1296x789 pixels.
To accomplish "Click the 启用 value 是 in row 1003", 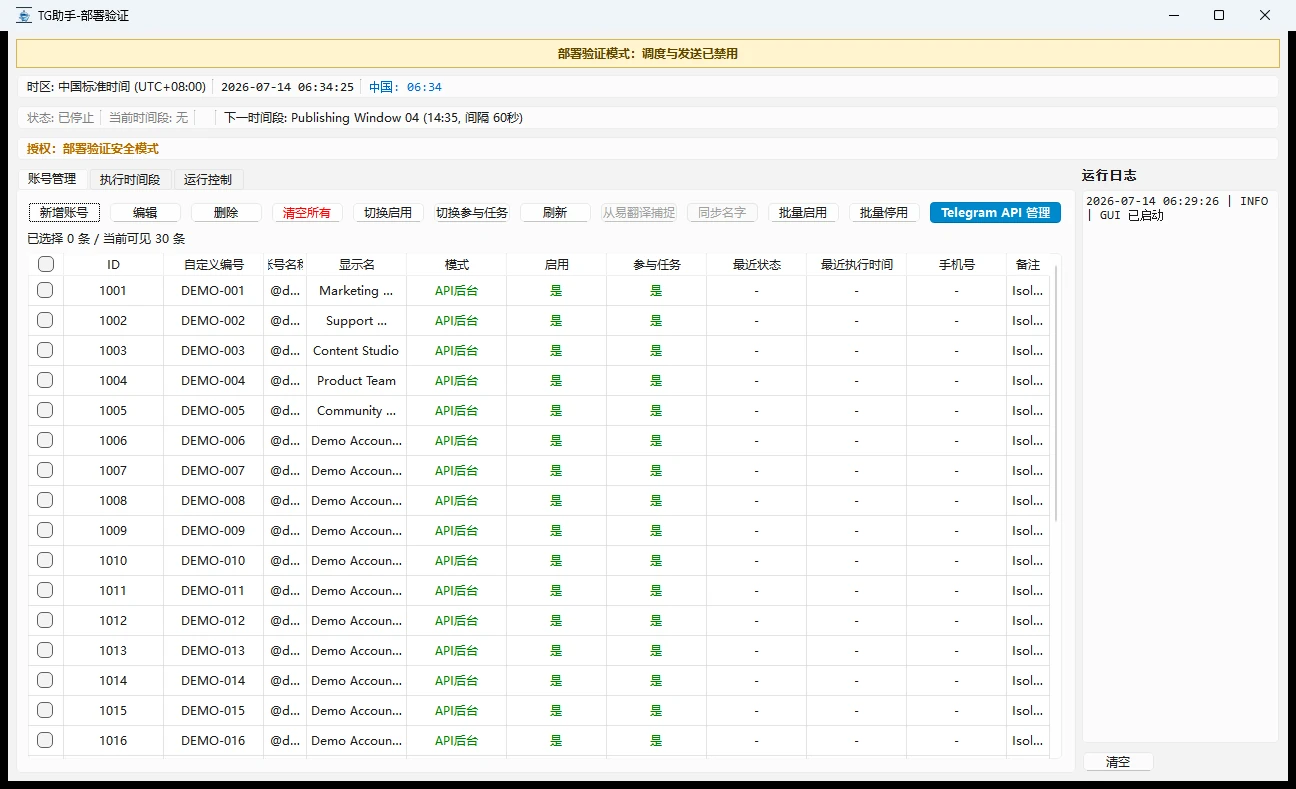I will pos(557,351).
